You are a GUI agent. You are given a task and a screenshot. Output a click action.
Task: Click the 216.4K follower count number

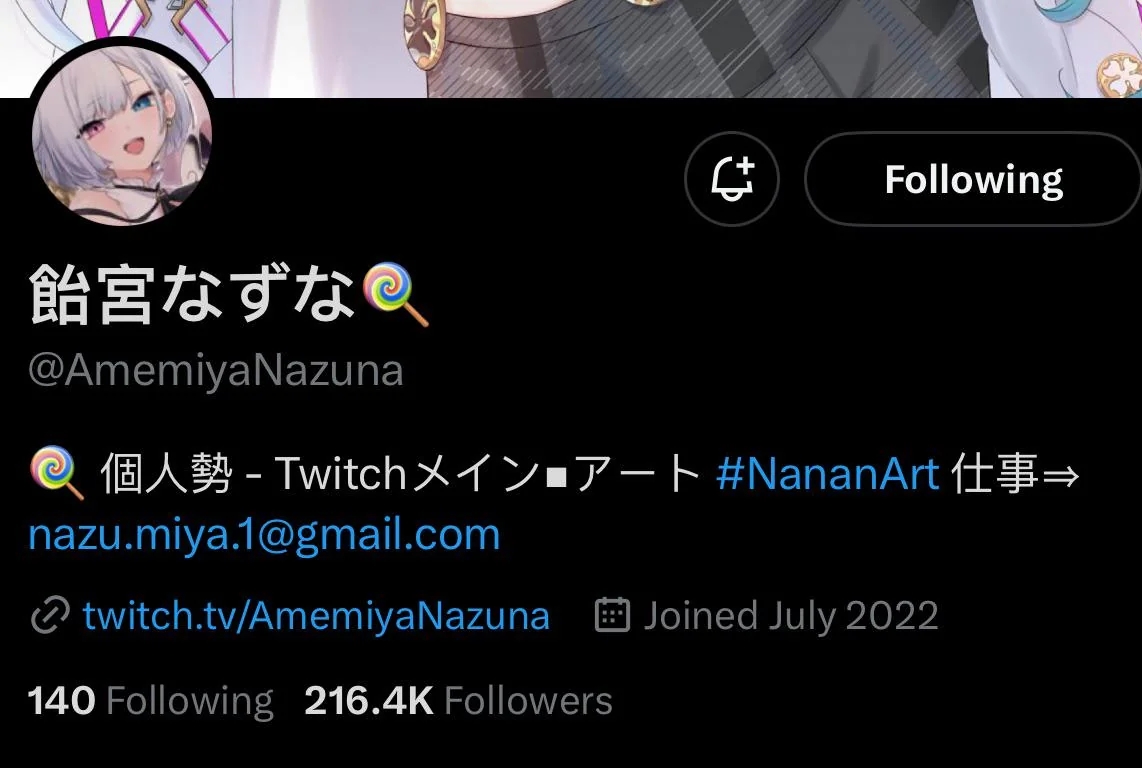pos(369,701)
